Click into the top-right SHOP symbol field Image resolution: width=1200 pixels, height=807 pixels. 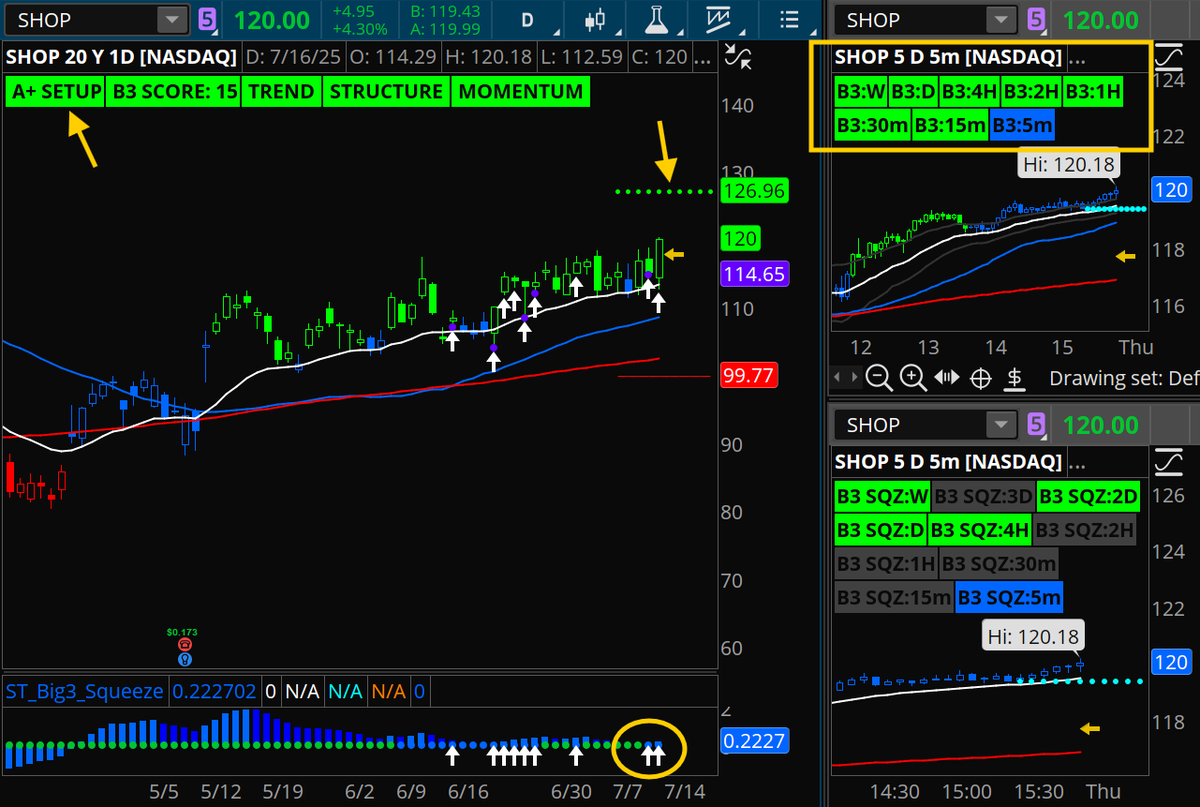click(912, 19)
